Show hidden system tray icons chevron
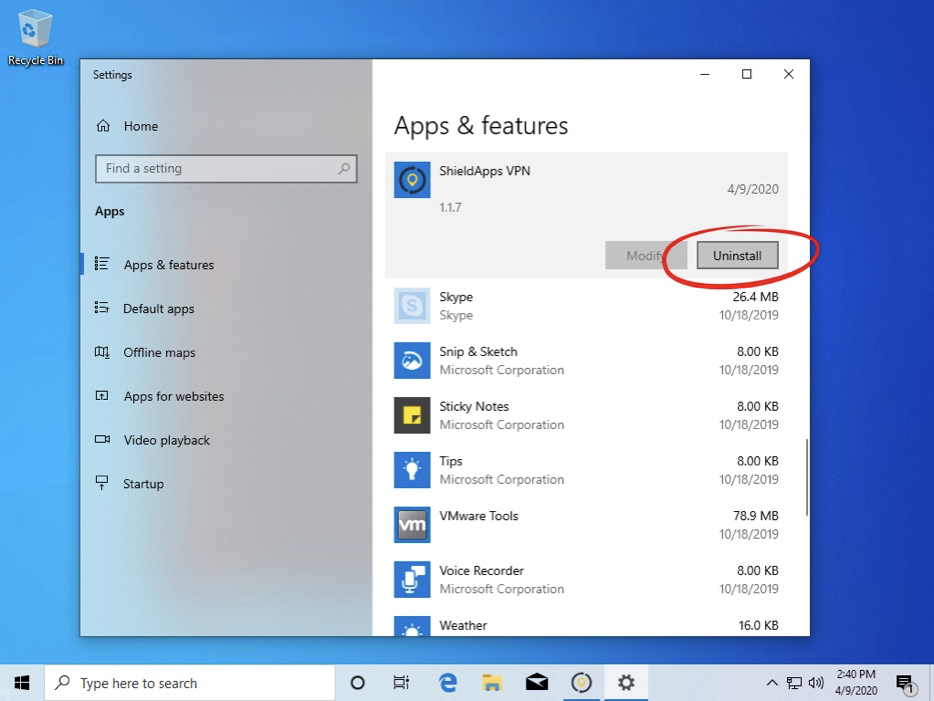 (772, 683)
